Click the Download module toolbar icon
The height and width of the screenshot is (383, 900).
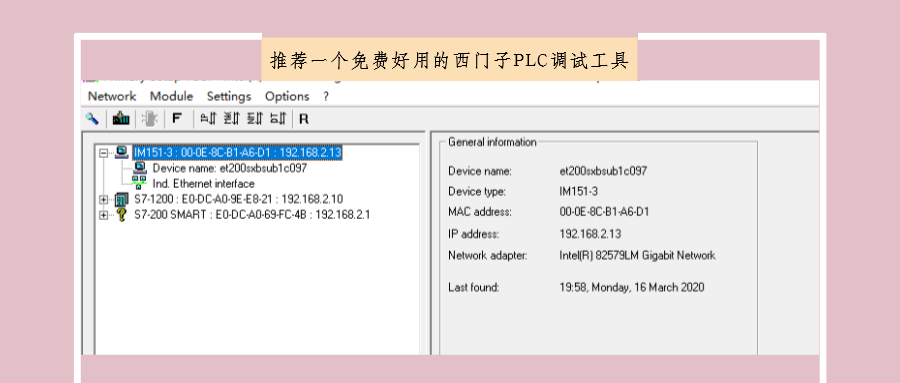point(121,119)
